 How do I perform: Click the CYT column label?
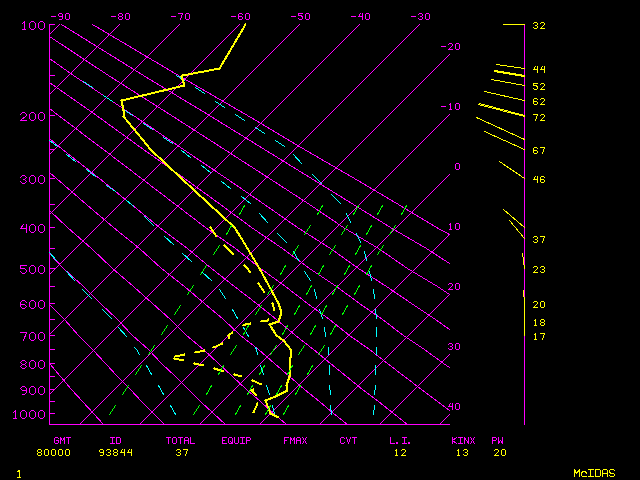point(348,440)
